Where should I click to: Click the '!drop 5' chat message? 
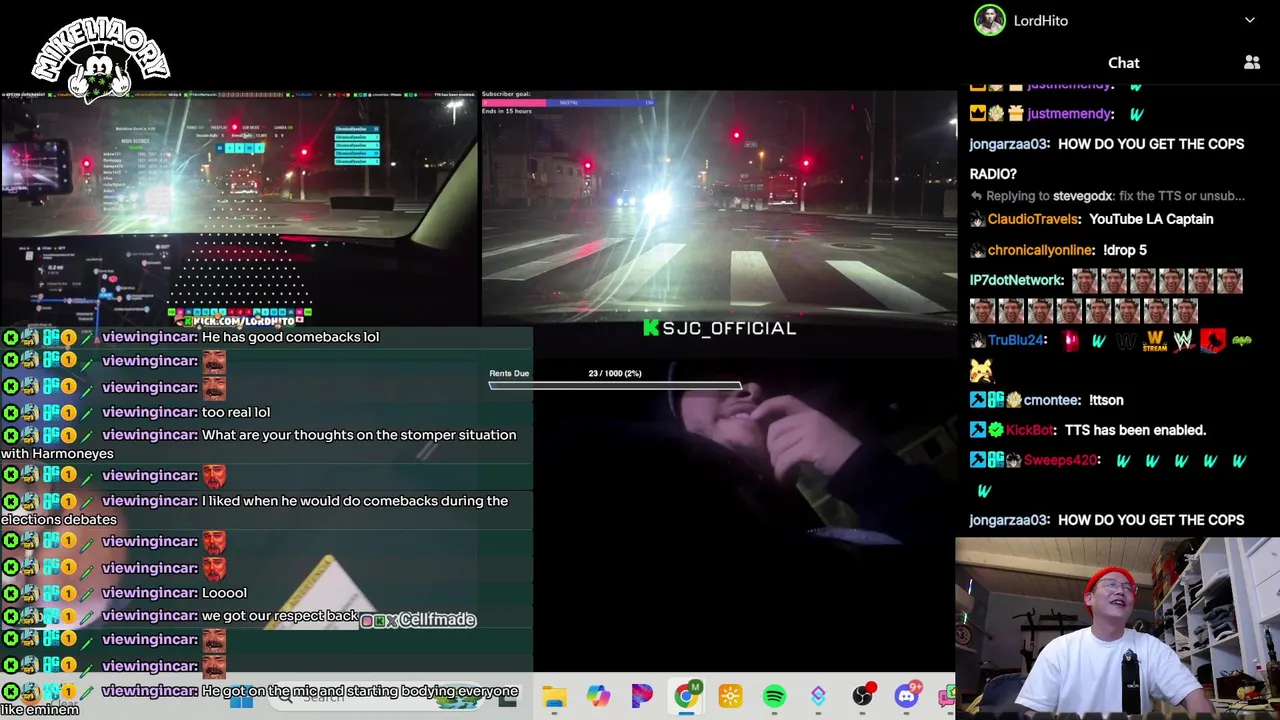pyautogui.click(x=1125, y=250)
